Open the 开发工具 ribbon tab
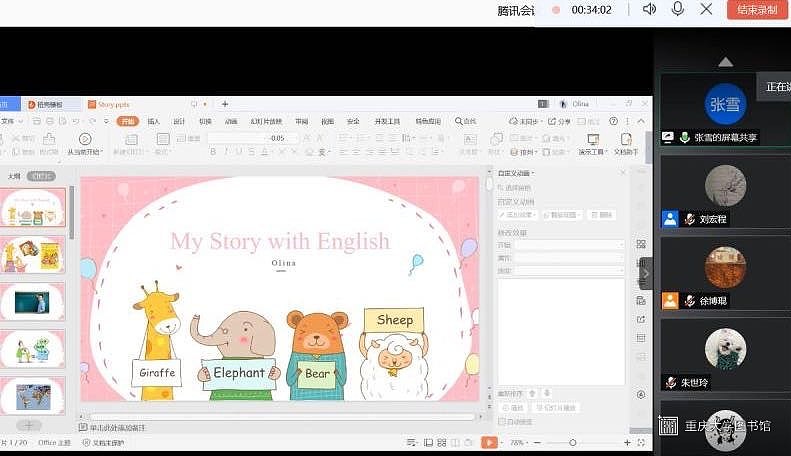This screenshot has height=456, width=791. (387, 122)
